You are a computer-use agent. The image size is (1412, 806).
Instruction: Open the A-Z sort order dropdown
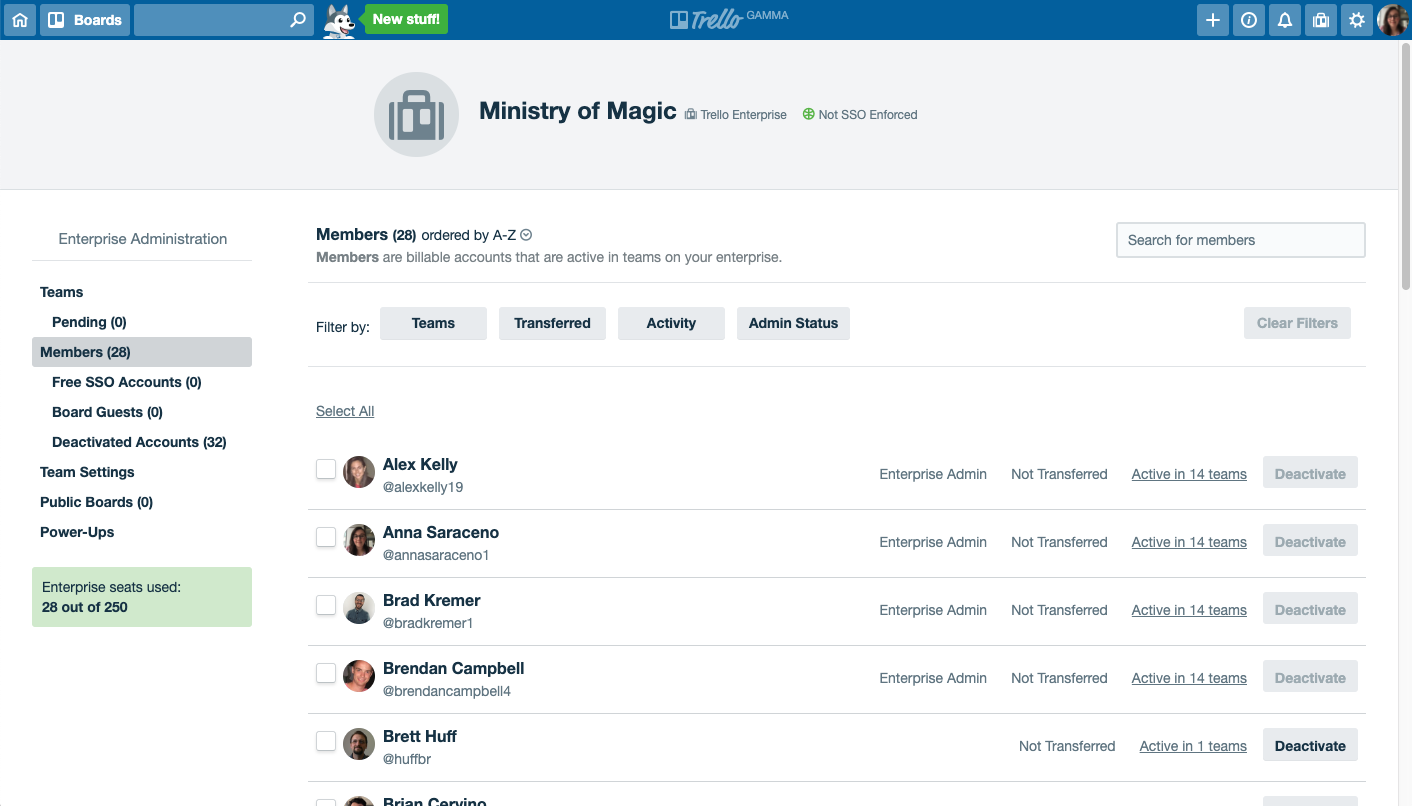526,236
